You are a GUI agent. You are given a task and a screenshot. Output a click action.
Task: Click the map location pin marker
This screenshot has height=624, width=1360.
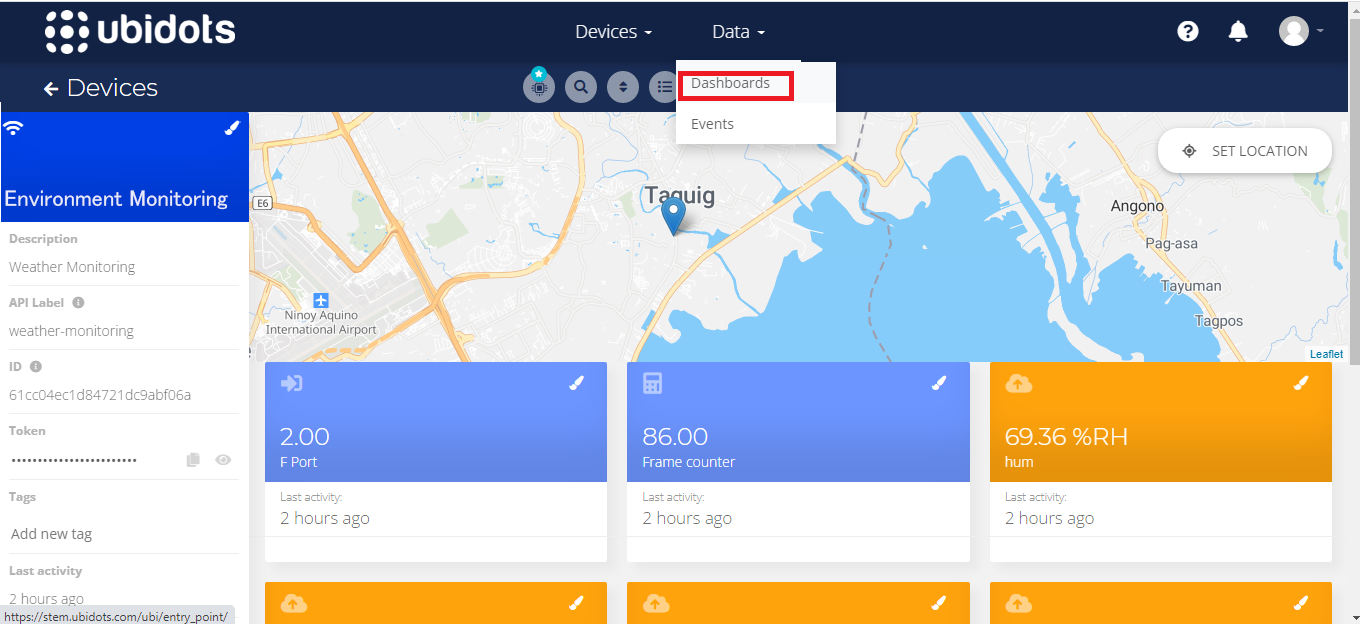pyautogui.click(x=674, y=214)
